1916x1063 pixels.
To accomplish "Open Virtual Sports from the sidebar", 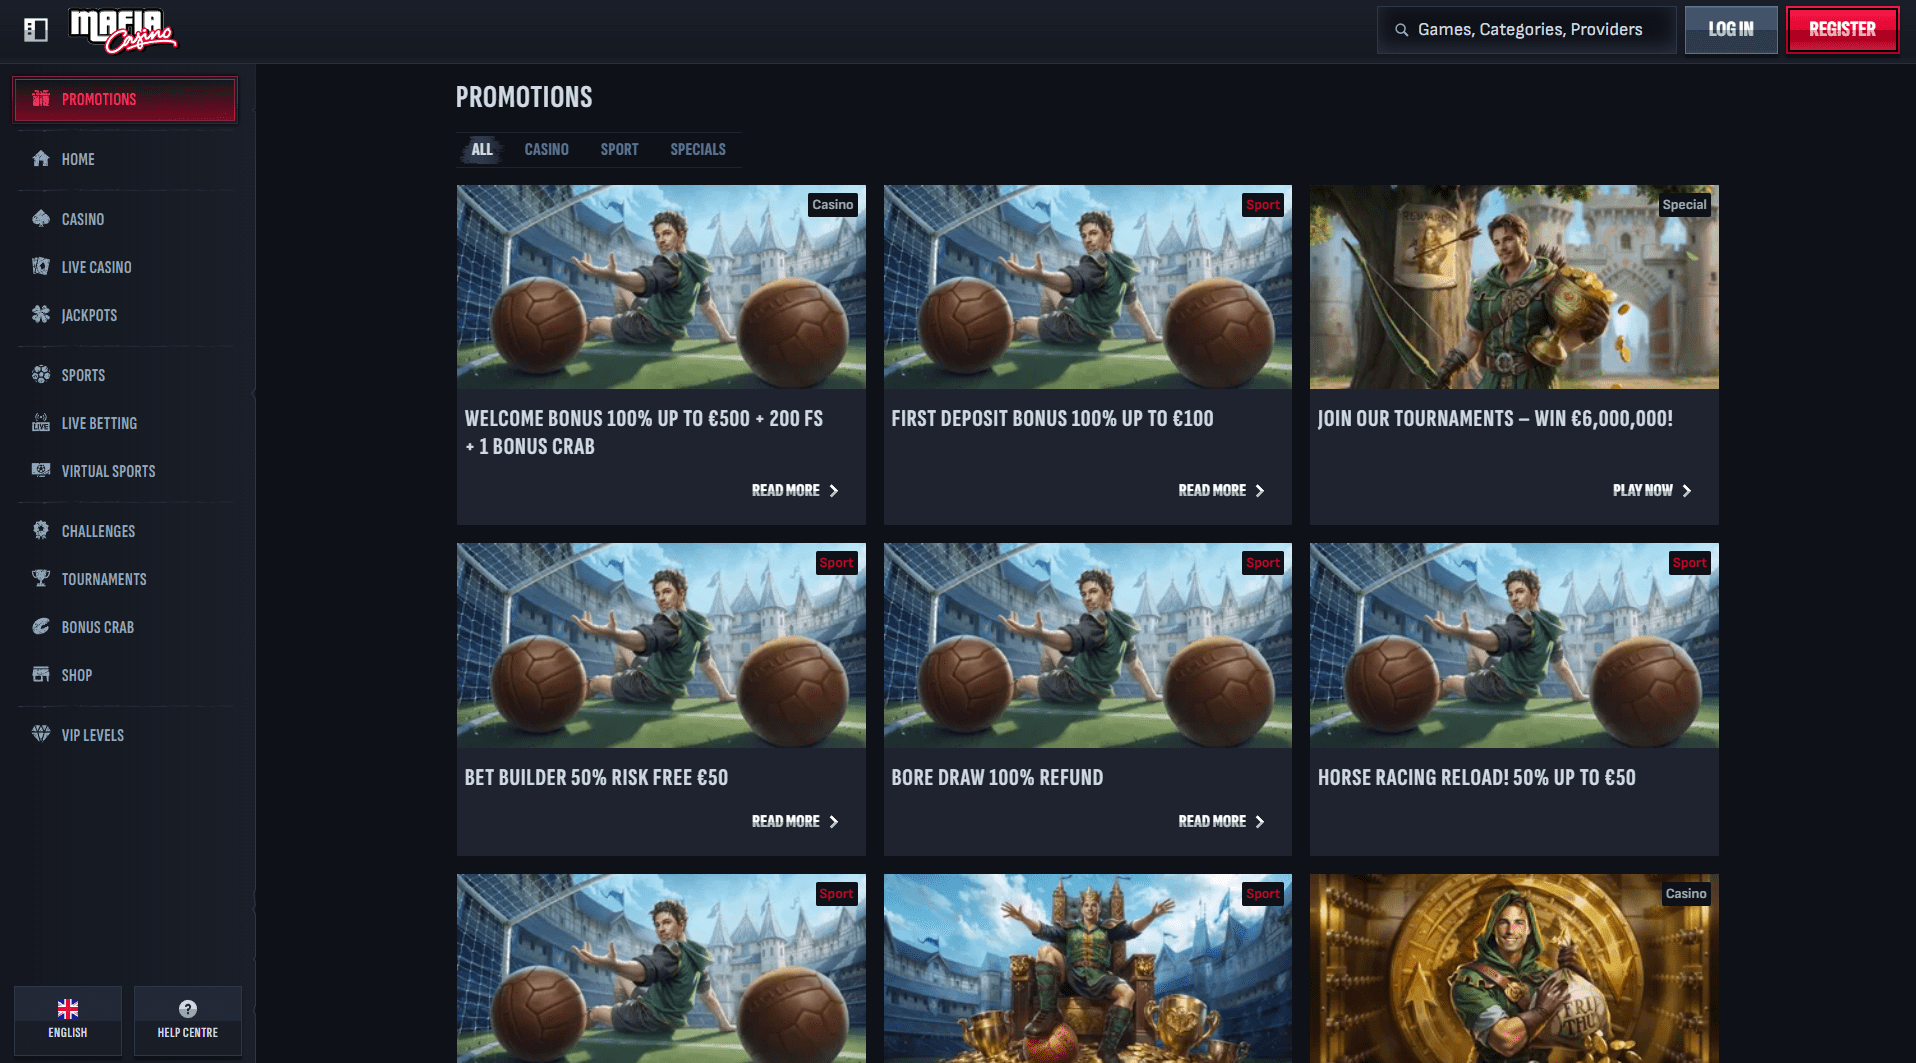I will pos(125,471).
